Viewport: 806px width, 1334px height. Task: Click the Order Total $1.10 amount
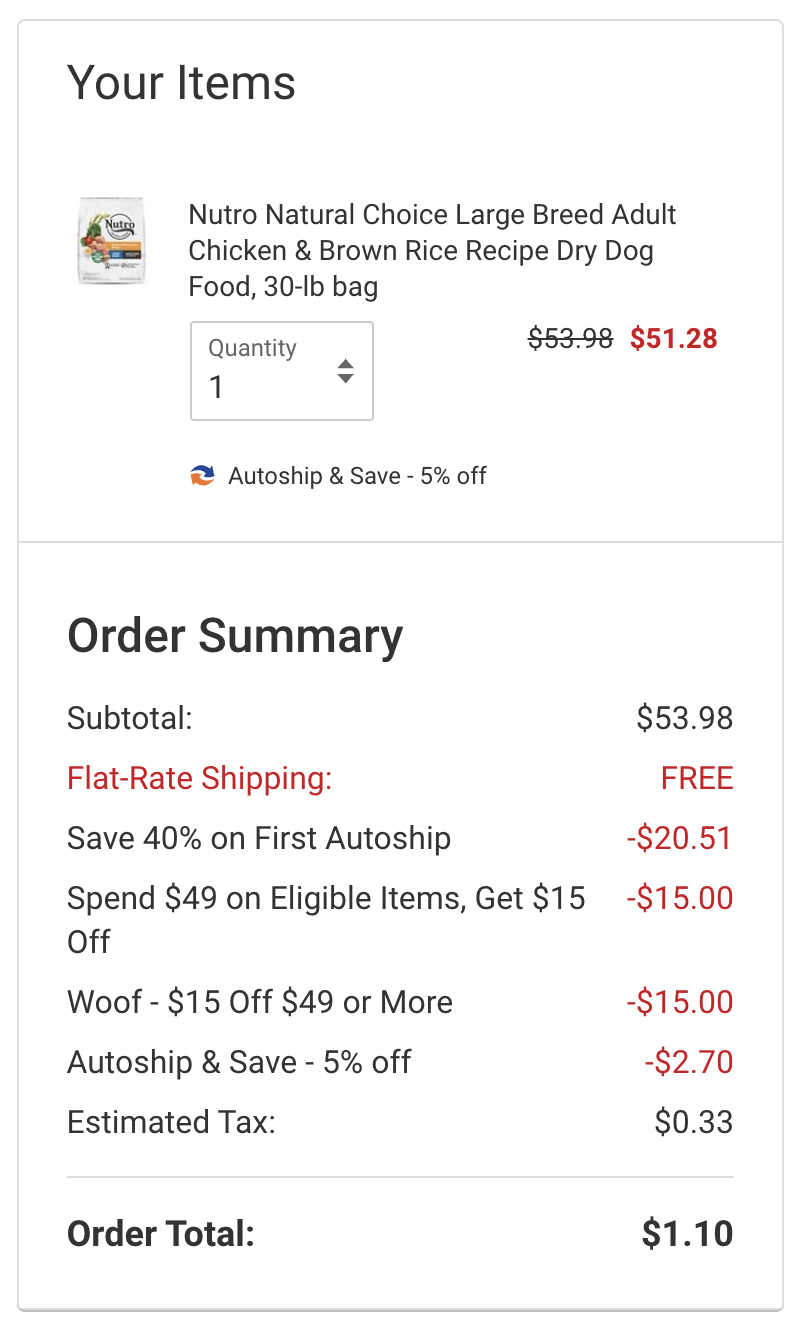(x=687, y=1233)
